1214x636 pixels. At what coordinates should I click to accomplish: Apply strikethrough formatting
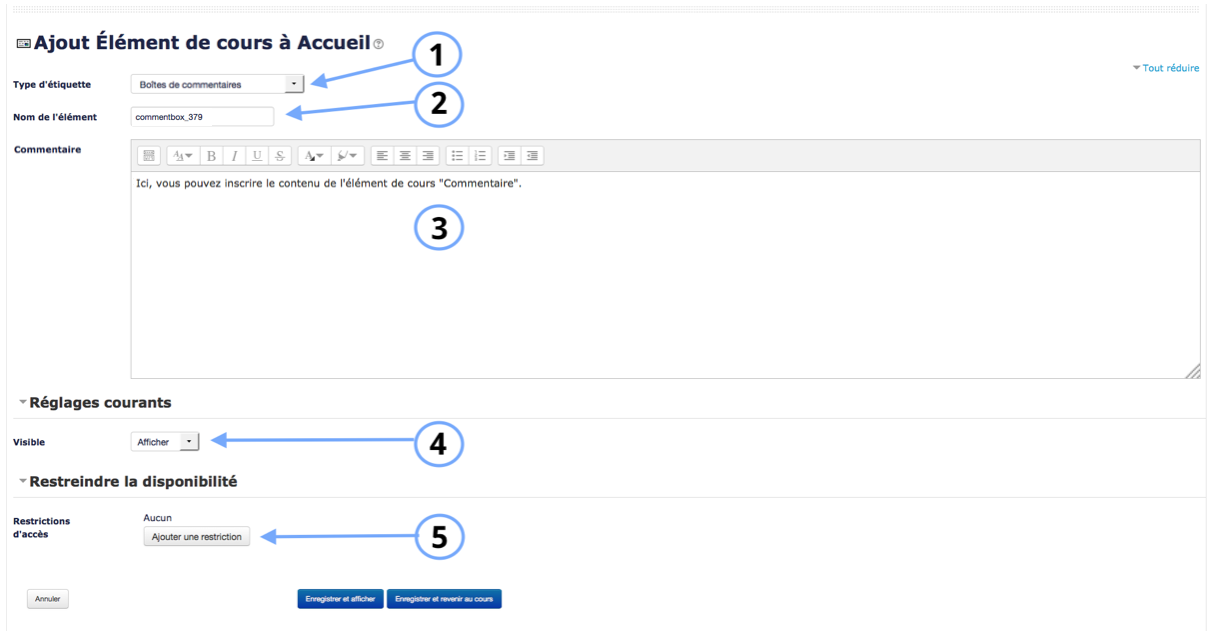coord(280,156)
